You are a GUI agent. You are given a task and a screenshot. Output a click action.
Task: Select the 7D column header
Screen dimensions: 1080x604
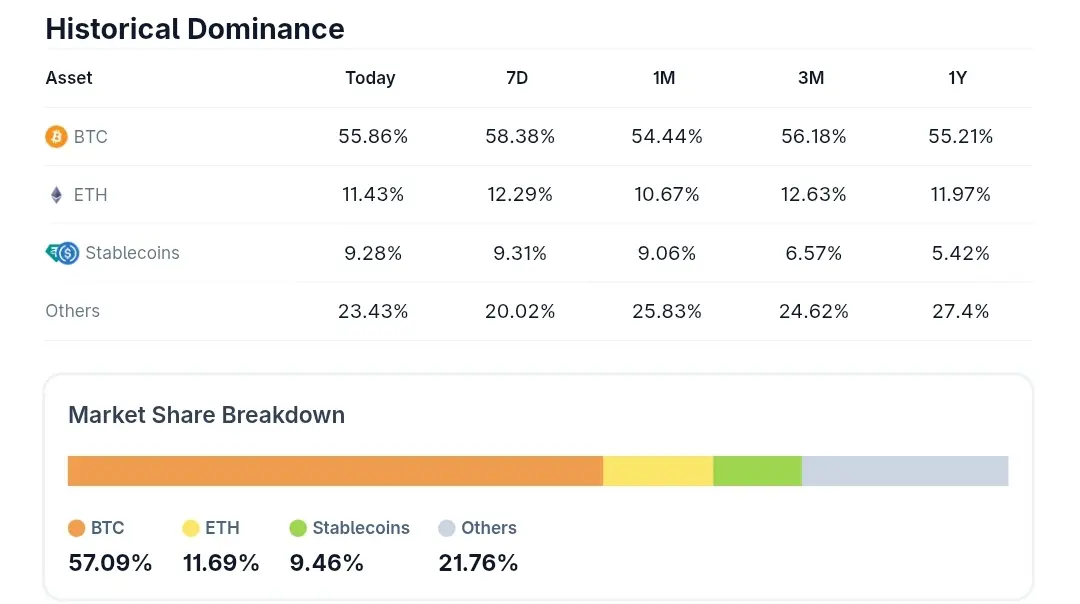click(517, 78)
